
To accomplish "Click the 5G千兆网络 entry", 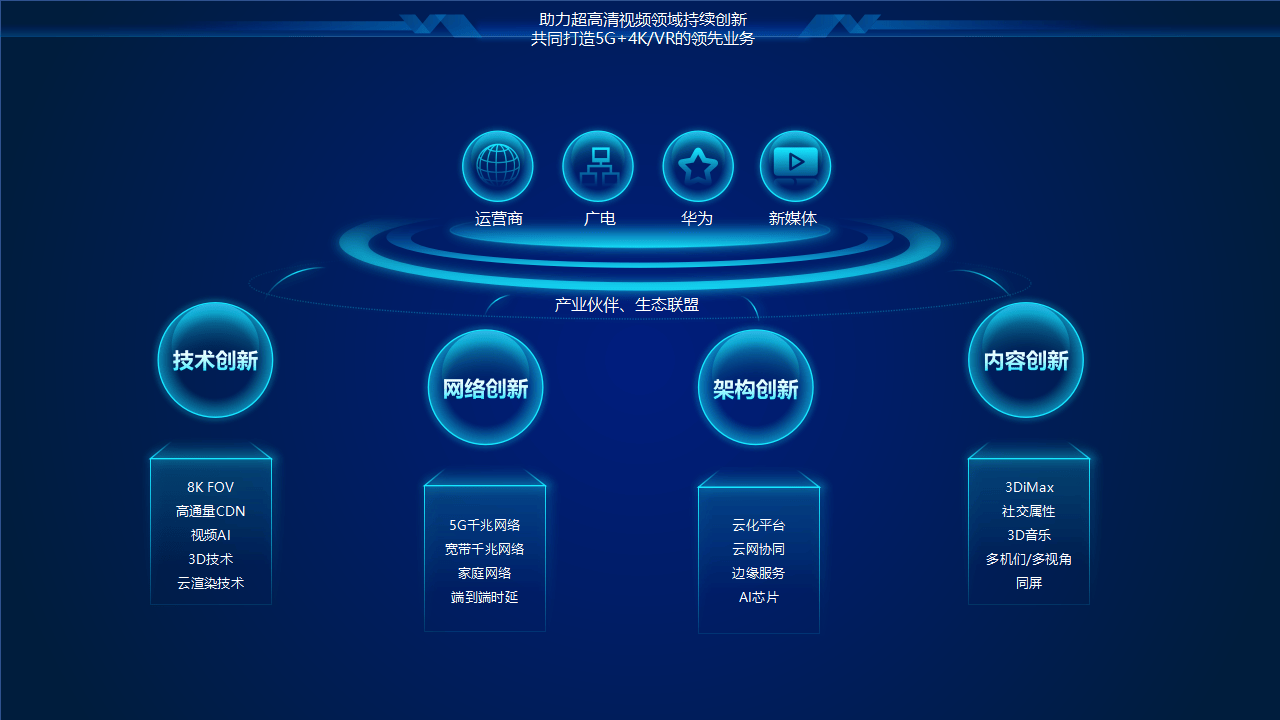I will 485,525.
